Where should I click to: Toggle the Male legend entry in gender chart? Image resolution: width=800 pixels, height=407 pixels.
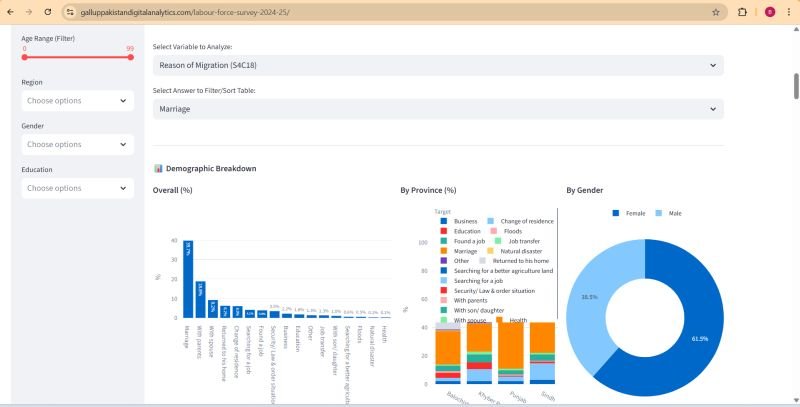(x=669, y=213)
